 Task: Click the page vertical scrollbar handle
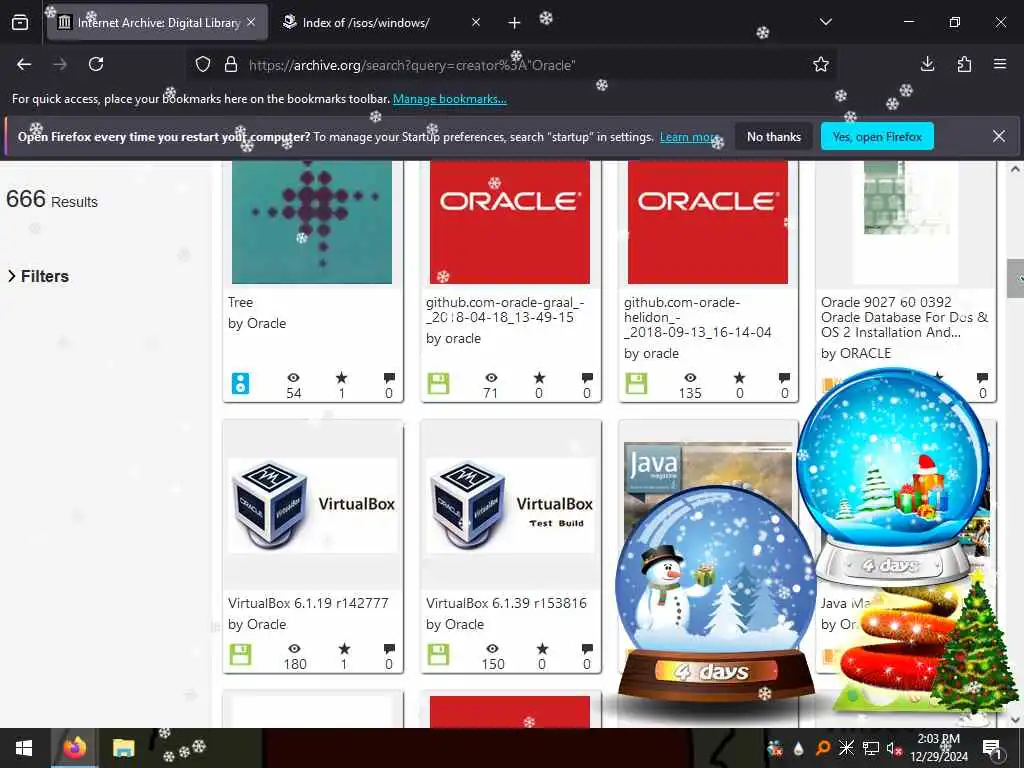pyautogui.click(x=1016, y=278)
